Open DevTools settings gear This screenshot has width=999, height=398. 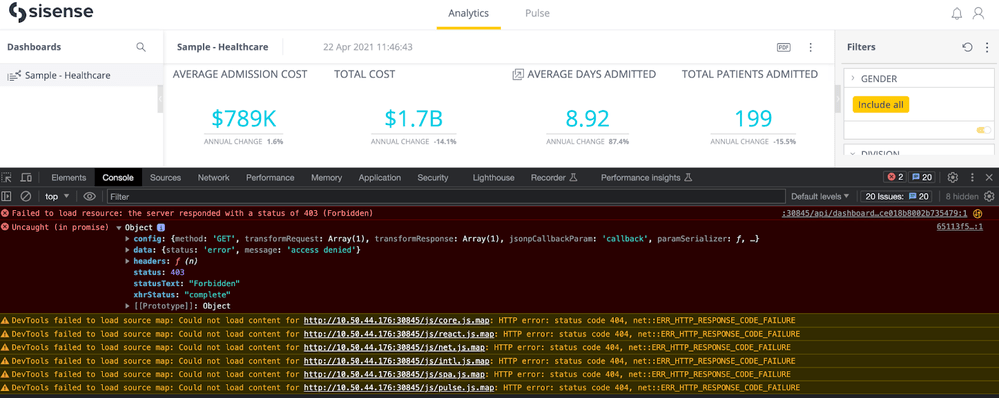point(953,178)
